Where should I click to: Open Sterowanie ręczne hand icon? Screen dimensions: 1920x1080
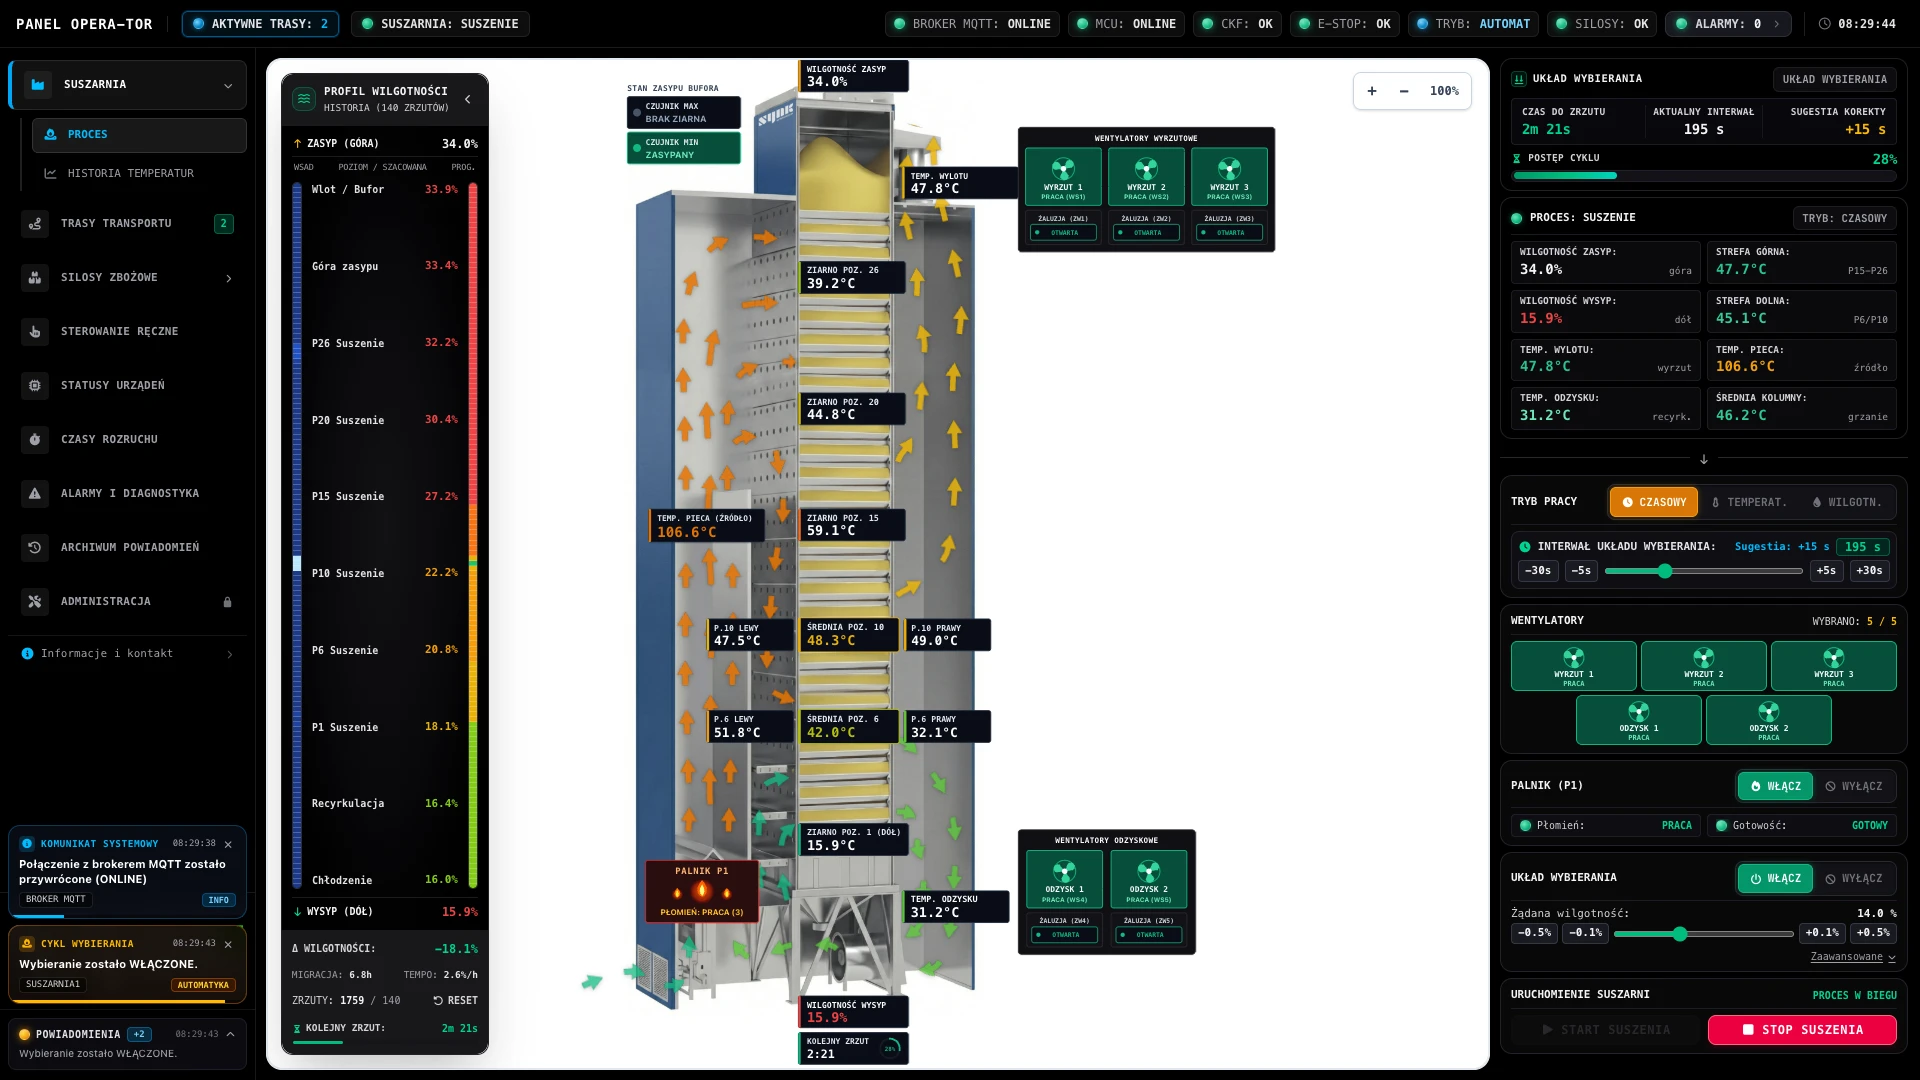(x=35, y=332)
